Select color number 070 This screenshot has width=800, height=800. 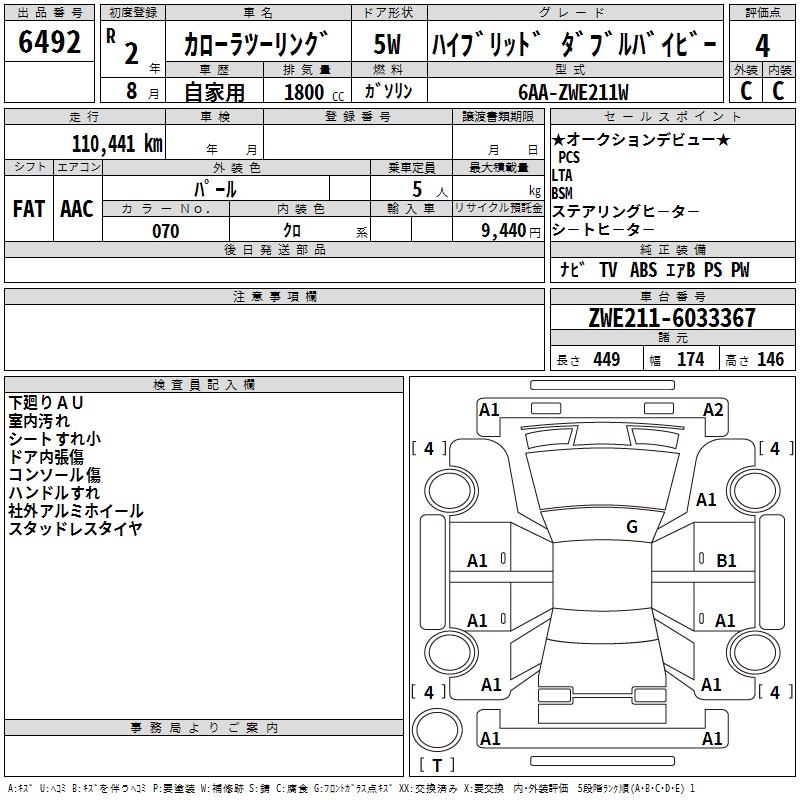pos(165,231)
